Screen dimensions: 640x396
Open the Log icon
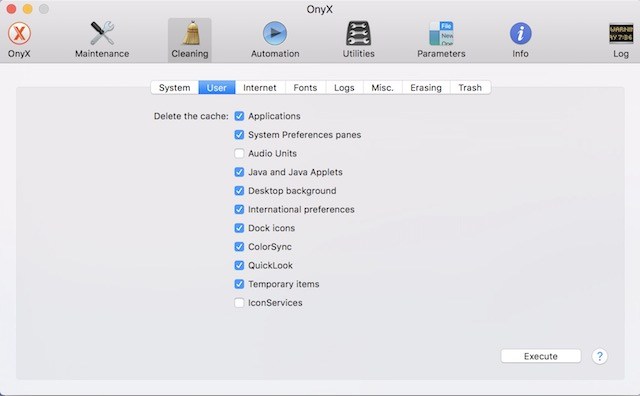point(621,33)
